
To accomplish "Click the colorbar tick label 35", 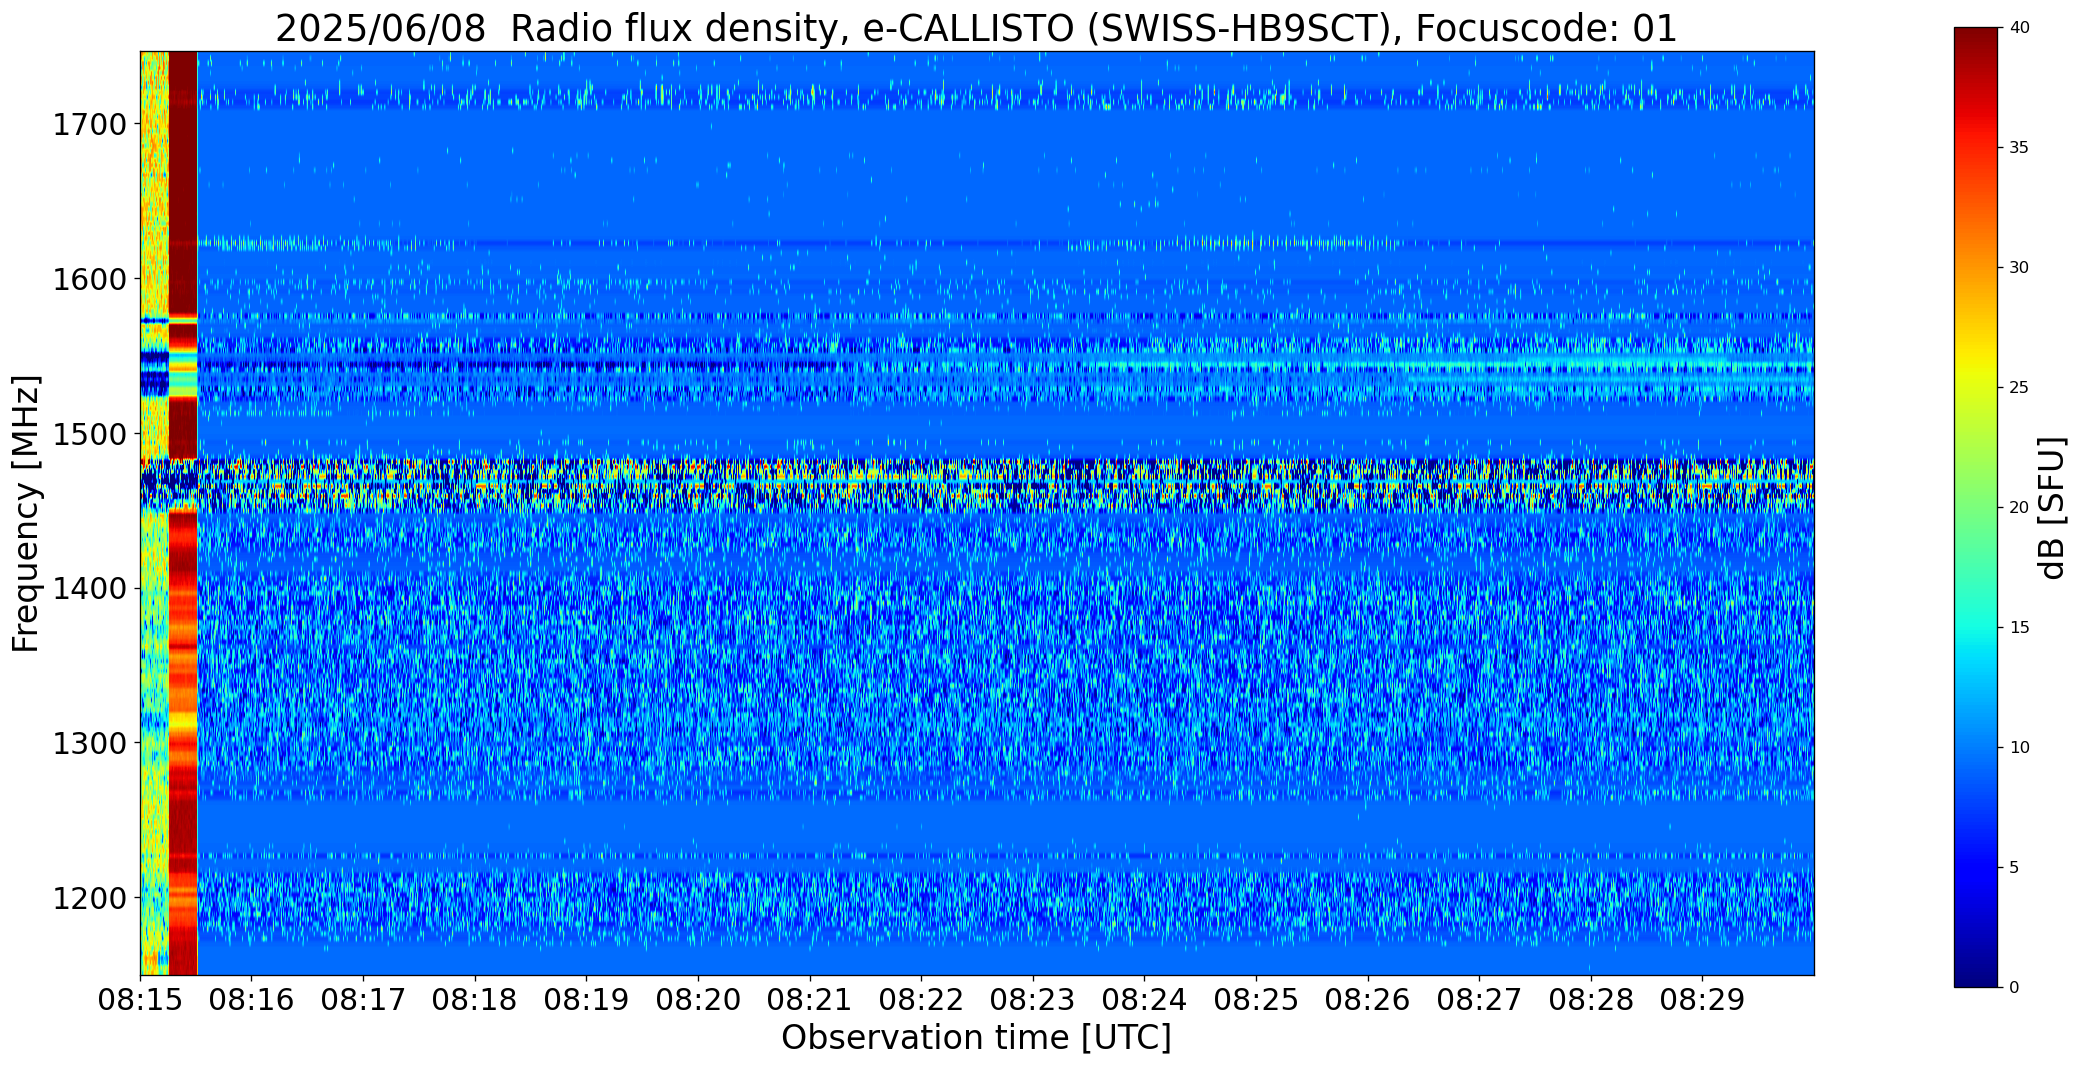I will (x=2019, y=148).
